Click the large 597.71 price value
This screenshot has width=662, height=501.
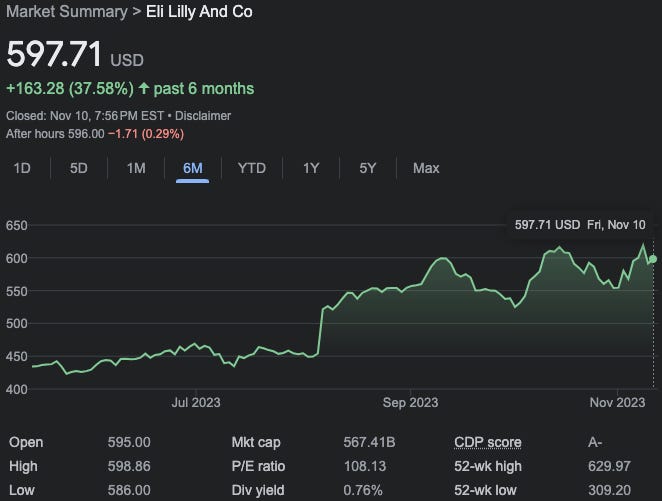pyautogui.click(x=54, y=54)
